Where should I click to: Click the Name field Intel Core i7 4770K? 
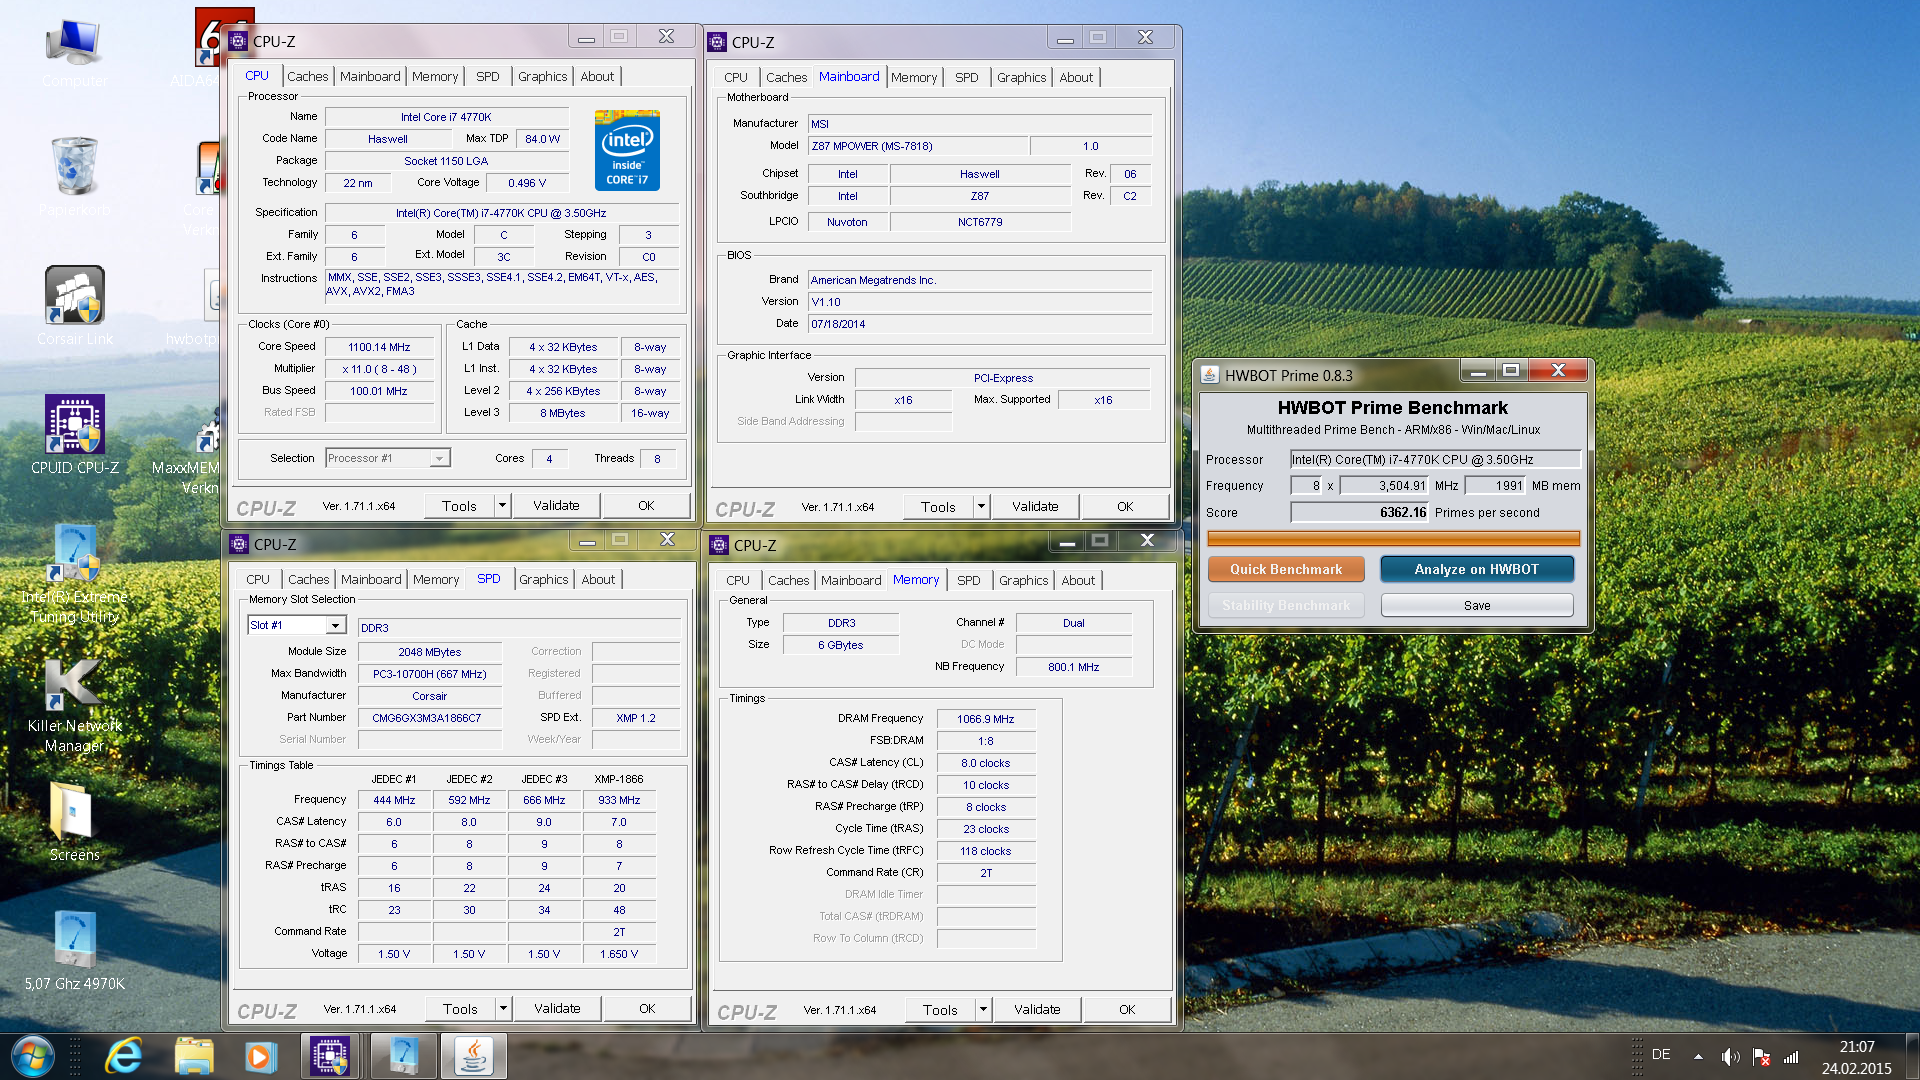[446, 117]
